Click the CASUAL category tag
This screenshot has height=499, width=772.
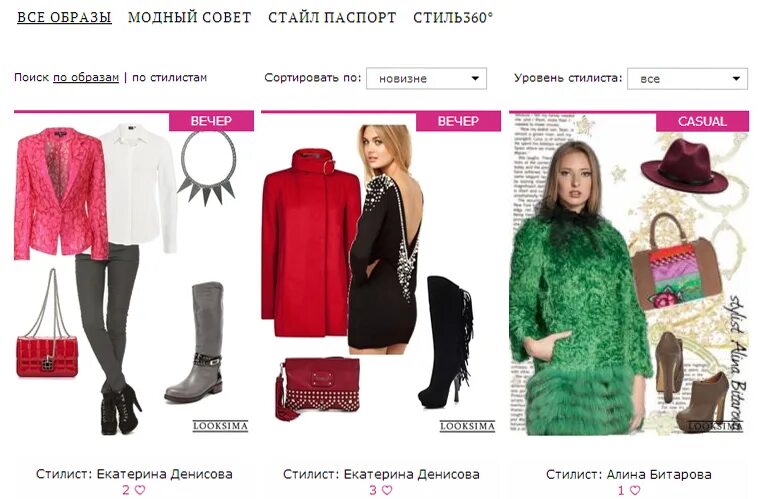coord(702,122)
